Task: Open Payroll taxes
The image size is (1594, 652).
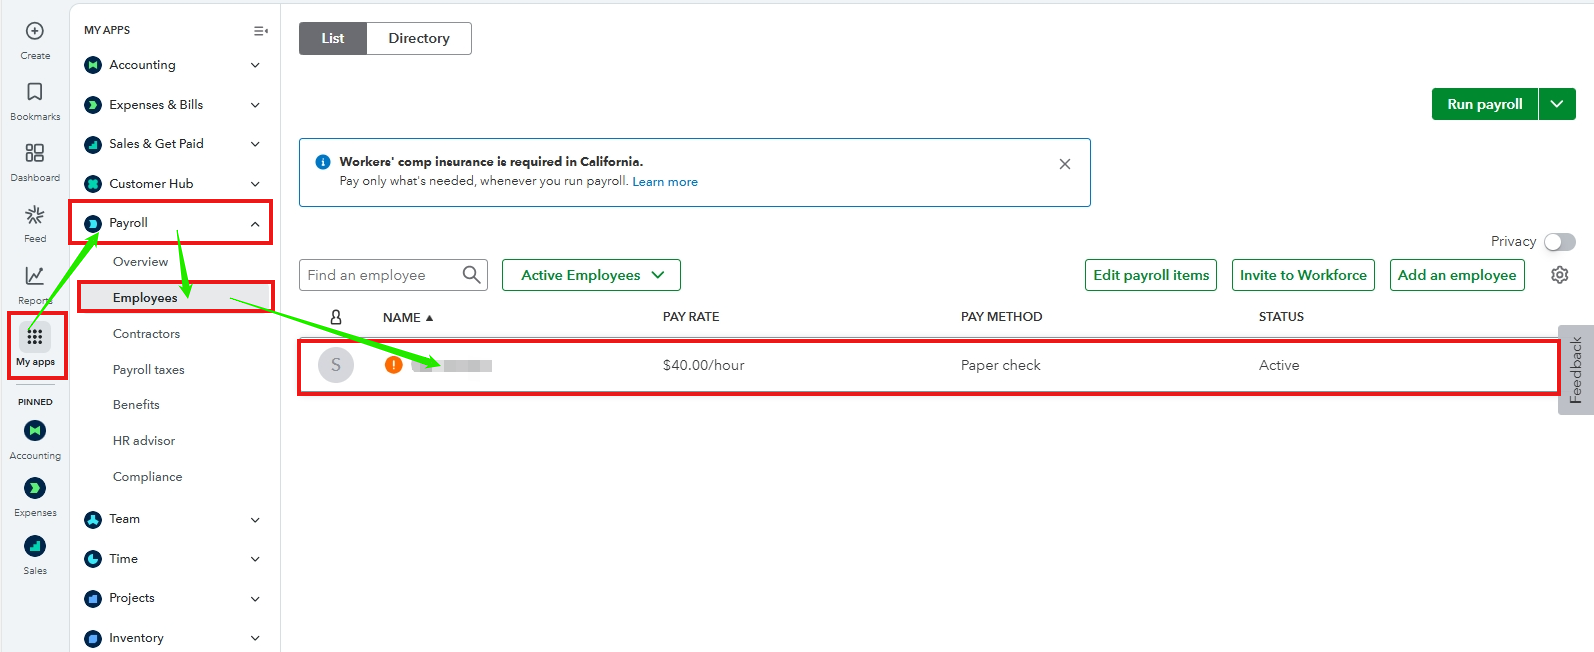Action: (148, 370)
